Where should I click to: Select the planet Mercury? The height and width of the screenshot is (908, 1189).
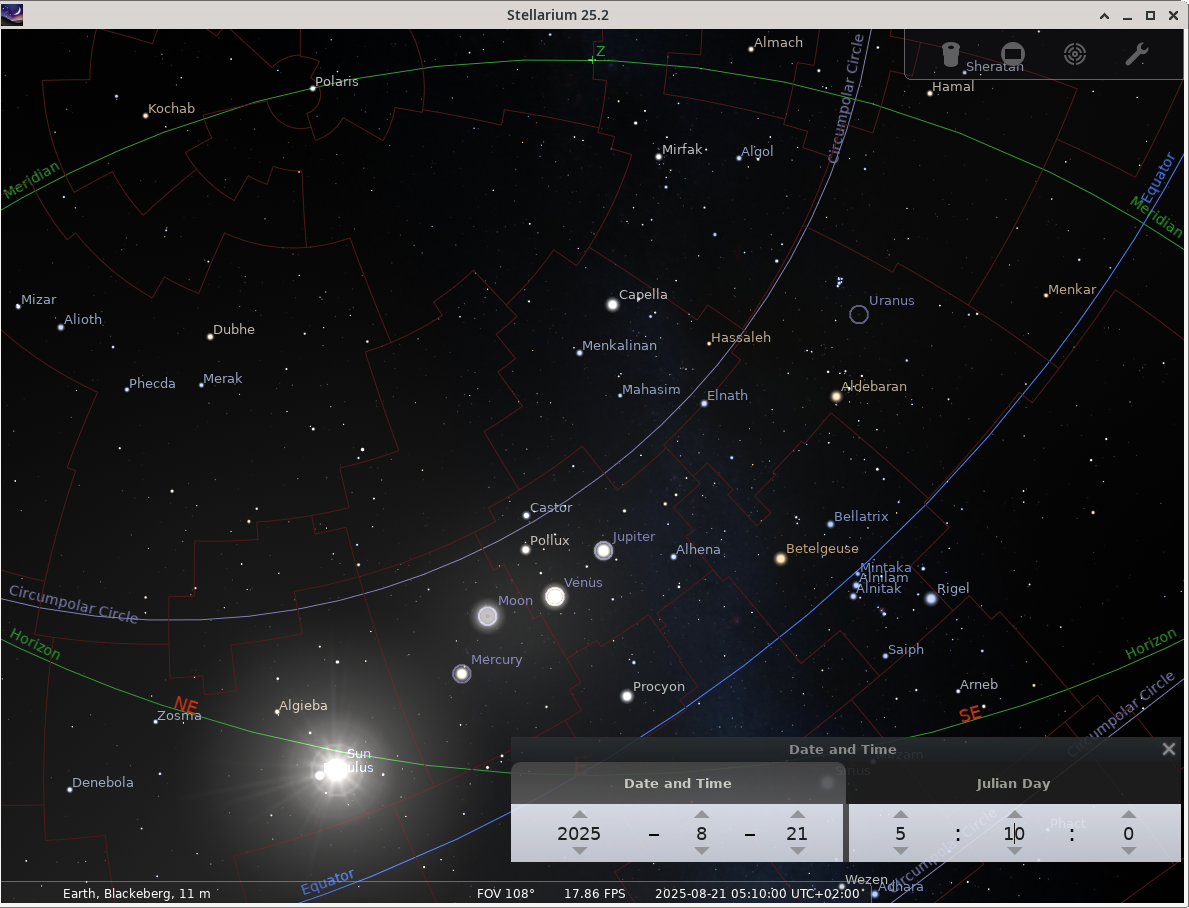click(x=462, y=674)
